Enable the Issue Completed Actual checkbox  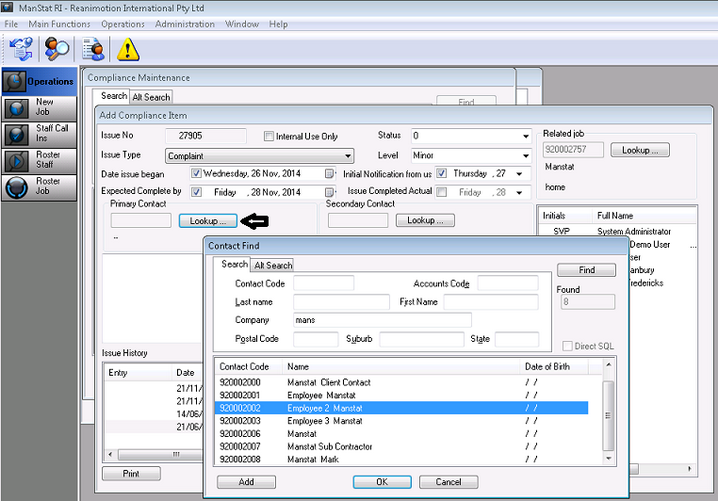(441, 192)
